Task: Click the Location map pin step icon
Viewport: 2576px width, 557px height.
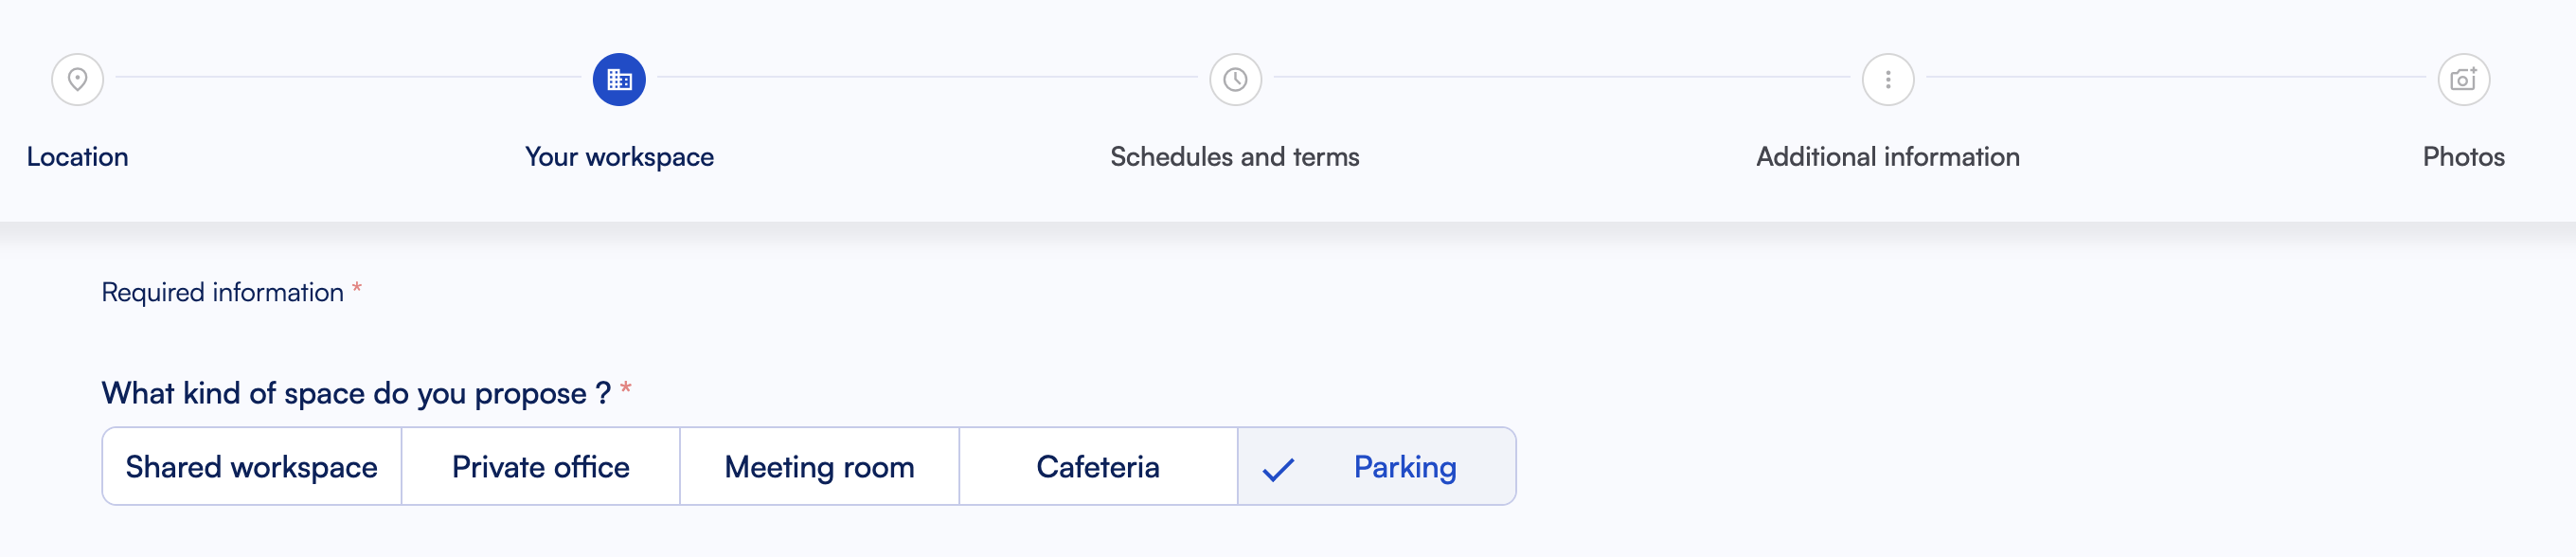Action: (78, 79)
